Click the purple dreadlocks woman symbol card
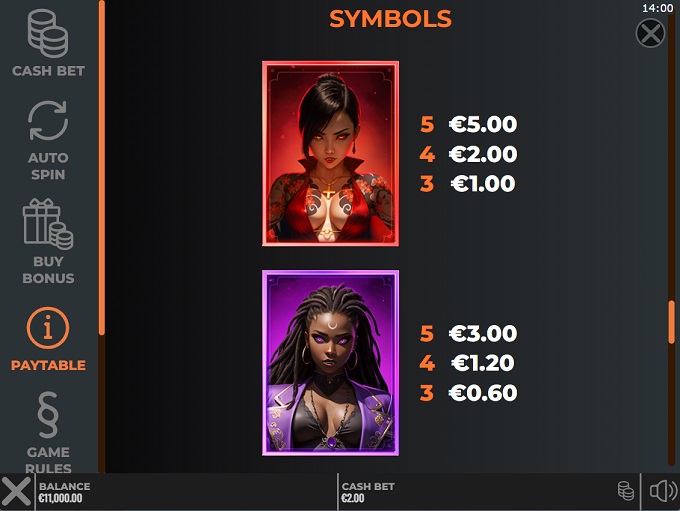Image resolution: width=680 pixels, height=511 pixels. coord(330,363)
